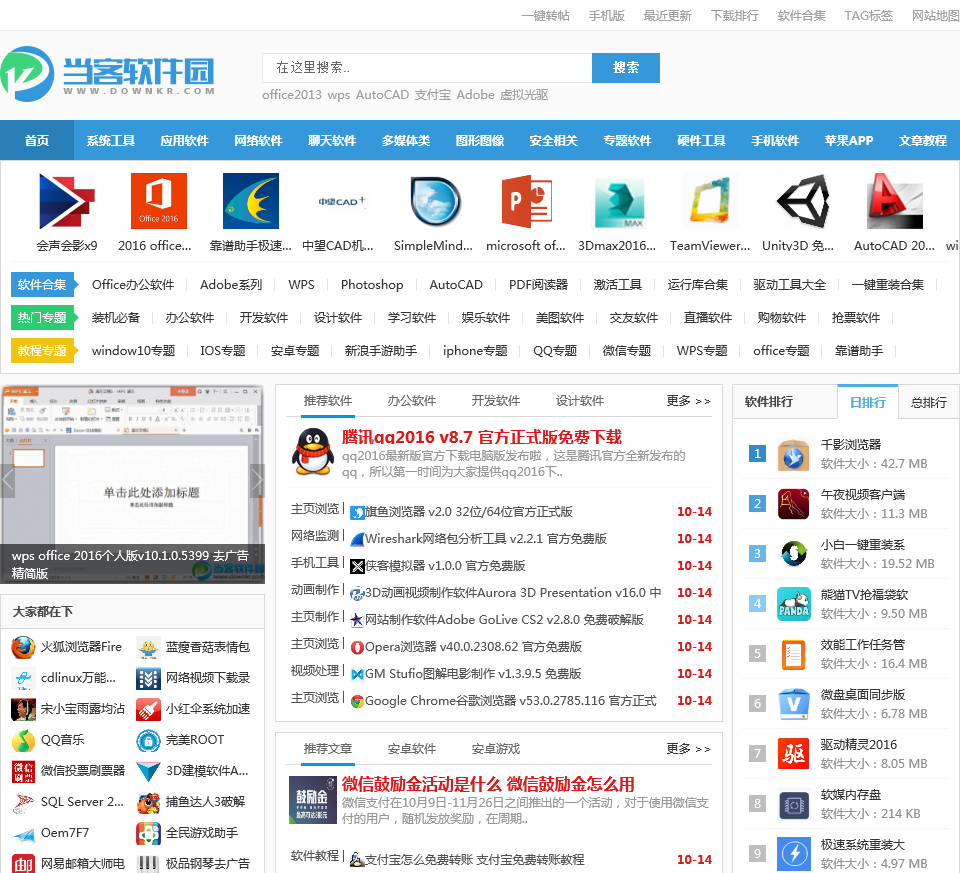960x873 pixels.
Task: Show next slide in the banner carousel
Action: coord(257,481)
